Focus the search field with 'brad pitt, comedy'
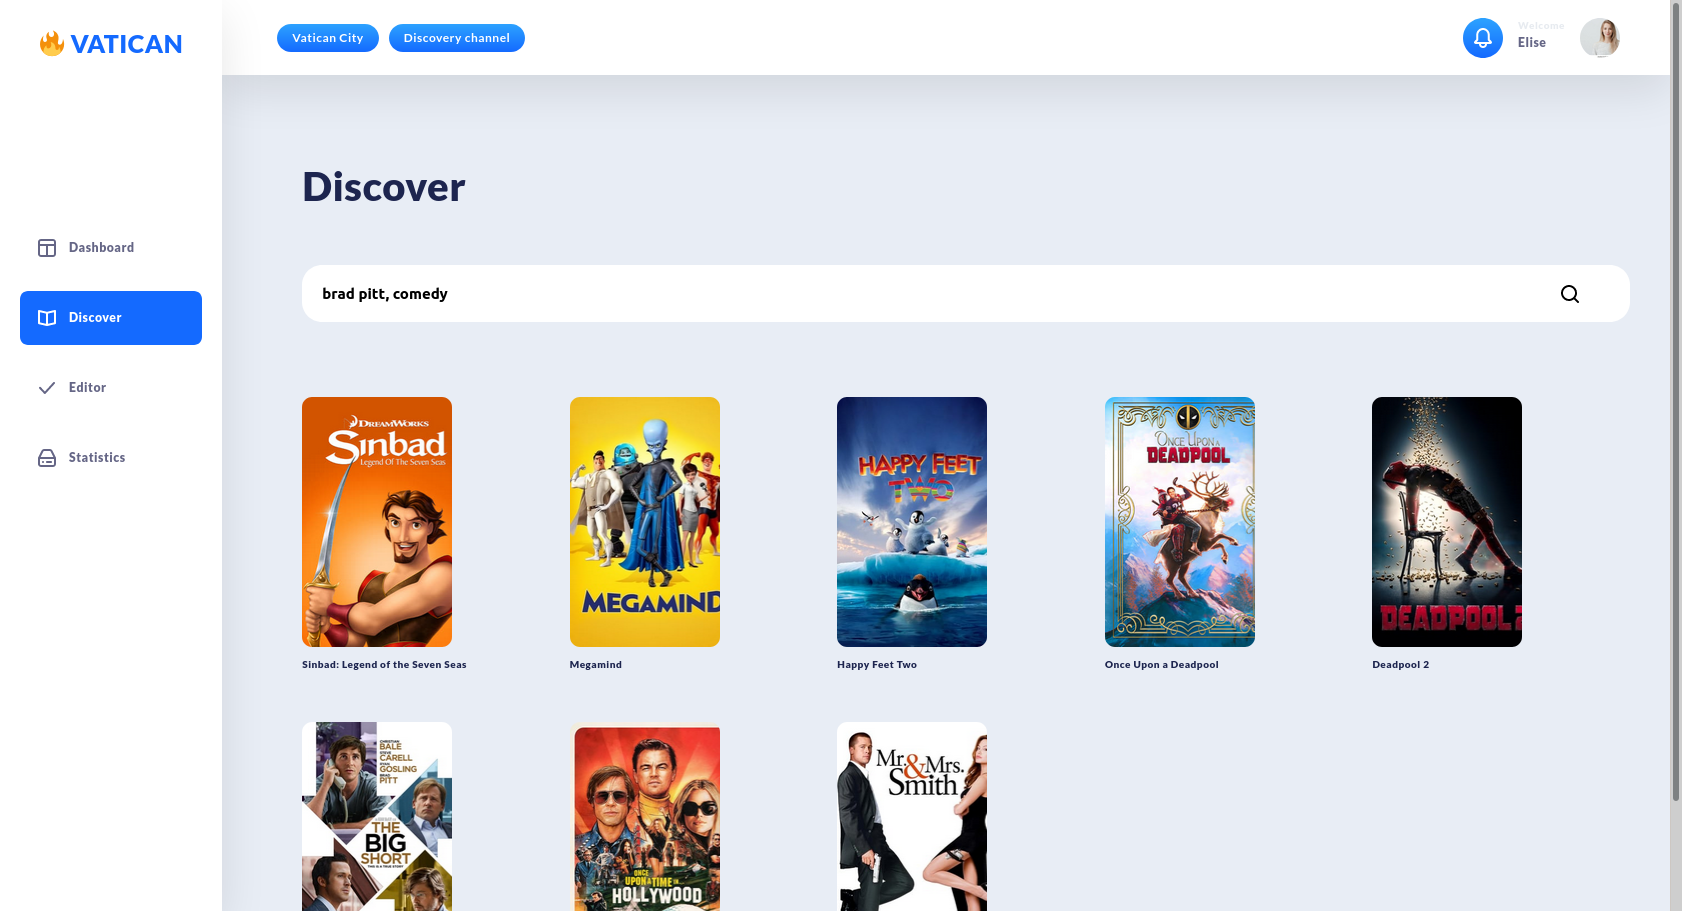Image resolution: width=1682 pixels, height=911 pixels. click(x=966, y=294)
